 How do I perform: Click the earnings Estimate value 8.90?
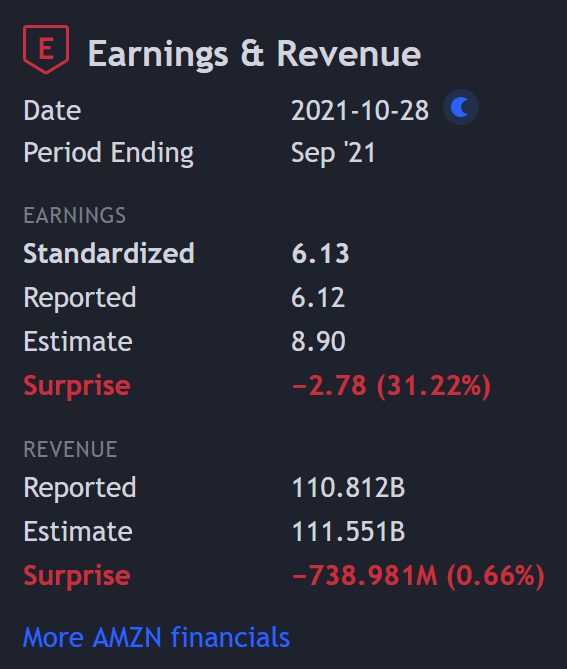coord(318,341)
